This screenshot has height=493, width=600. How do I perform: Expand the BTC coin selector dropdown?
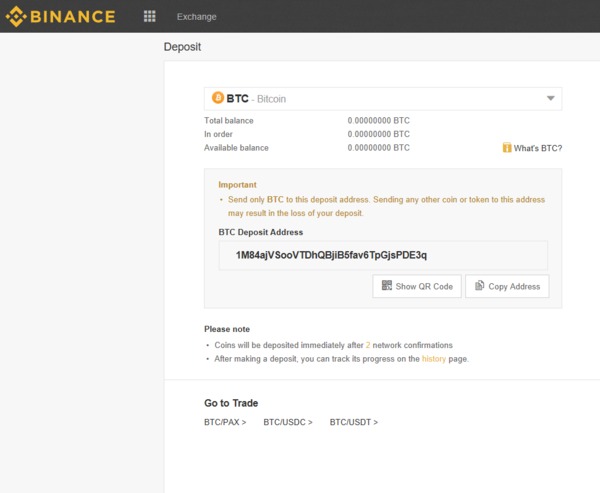[383, 99]
